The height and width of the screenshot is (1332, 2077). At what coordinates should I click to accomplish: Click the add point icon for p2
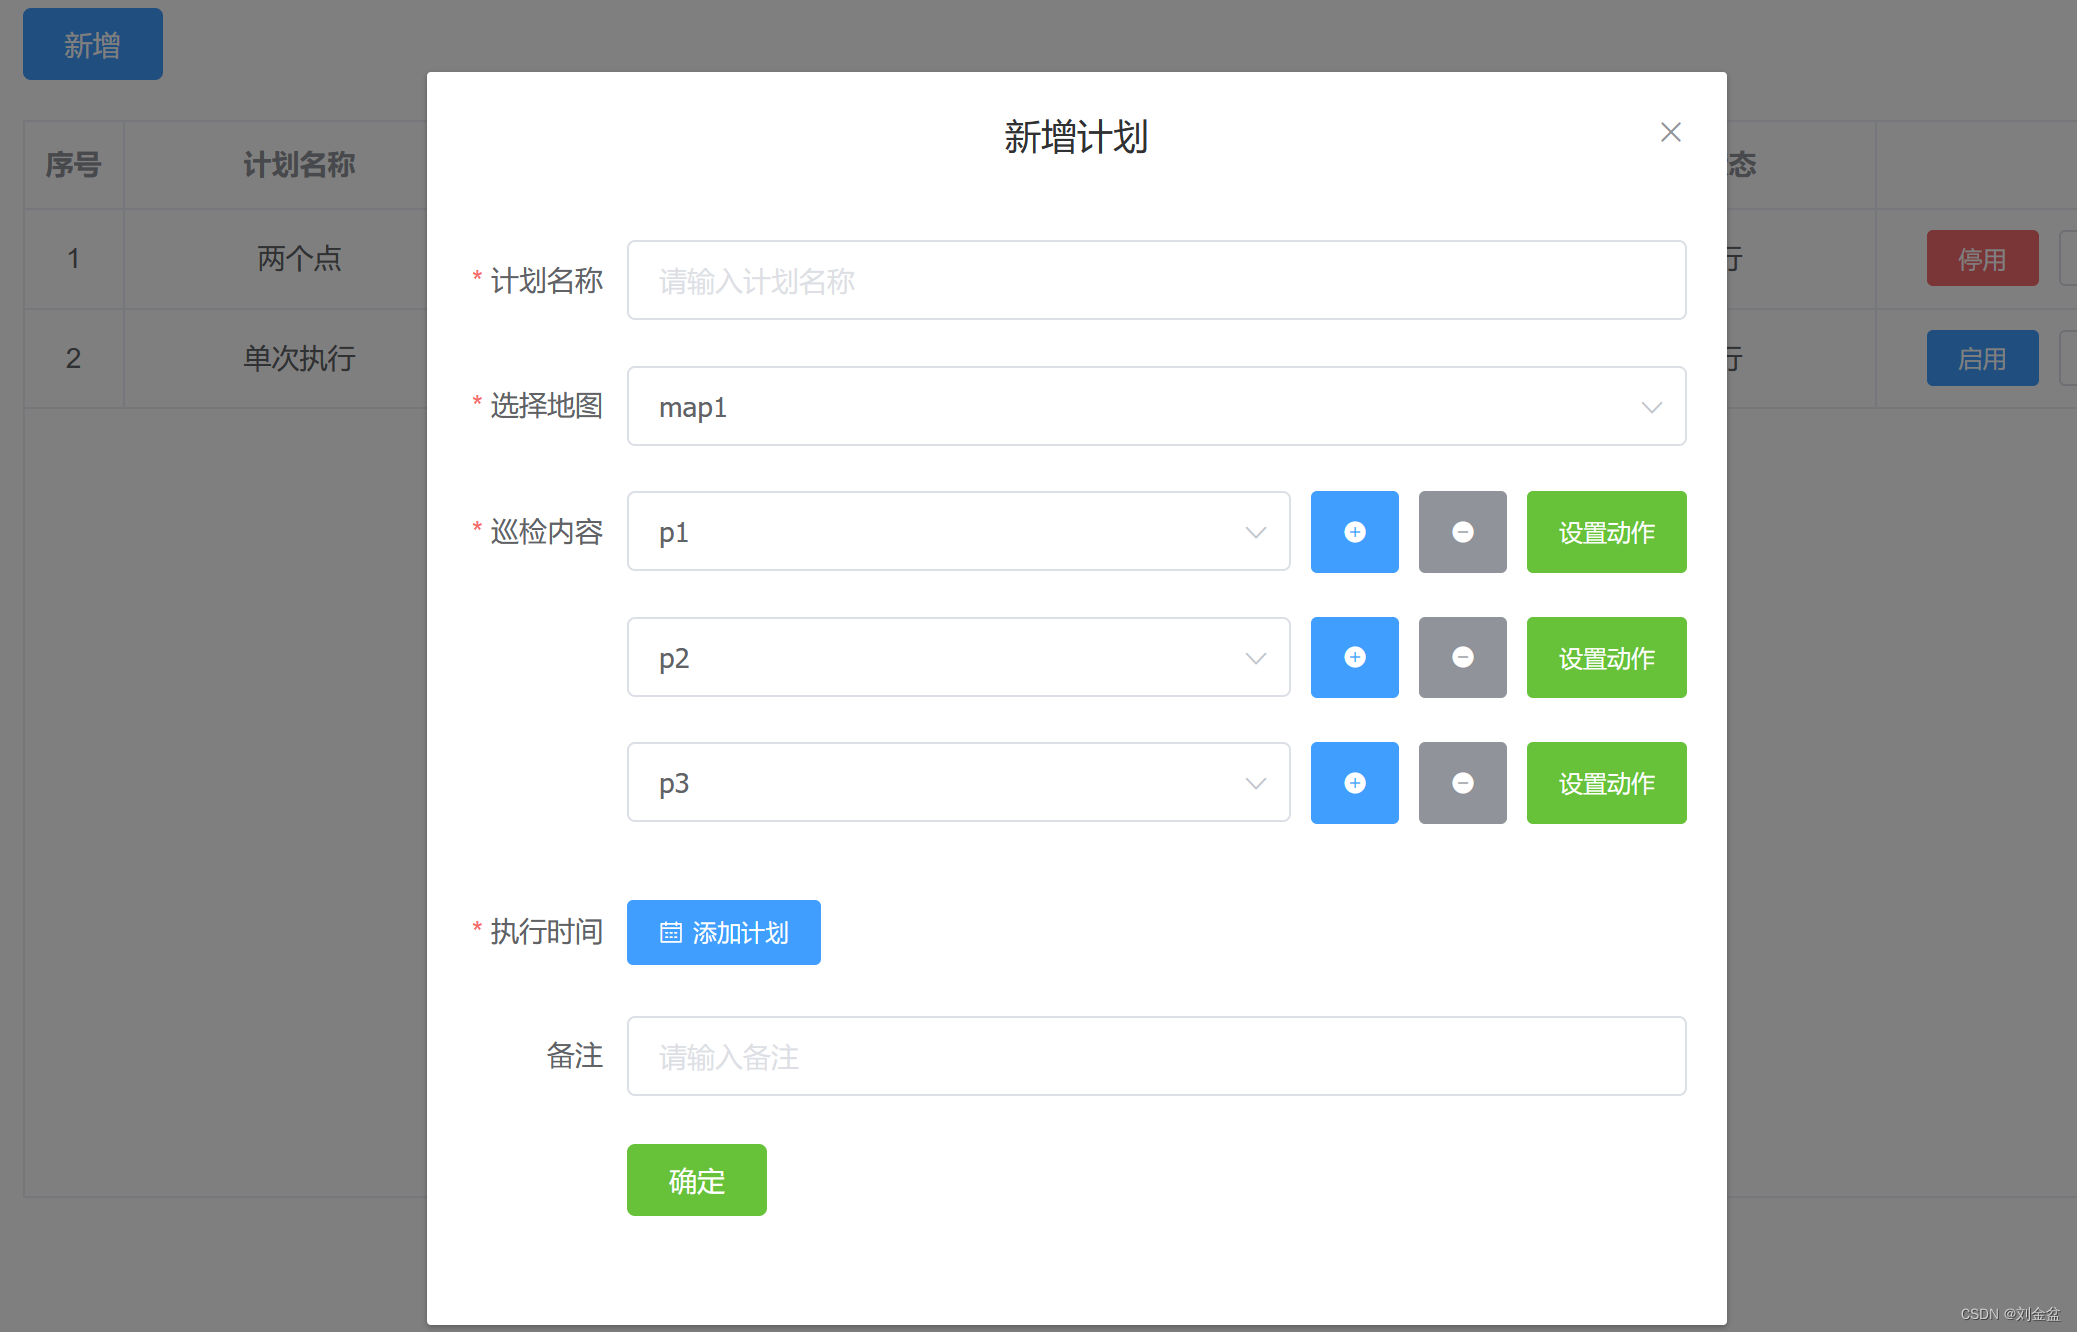(x=1352, y=655)
